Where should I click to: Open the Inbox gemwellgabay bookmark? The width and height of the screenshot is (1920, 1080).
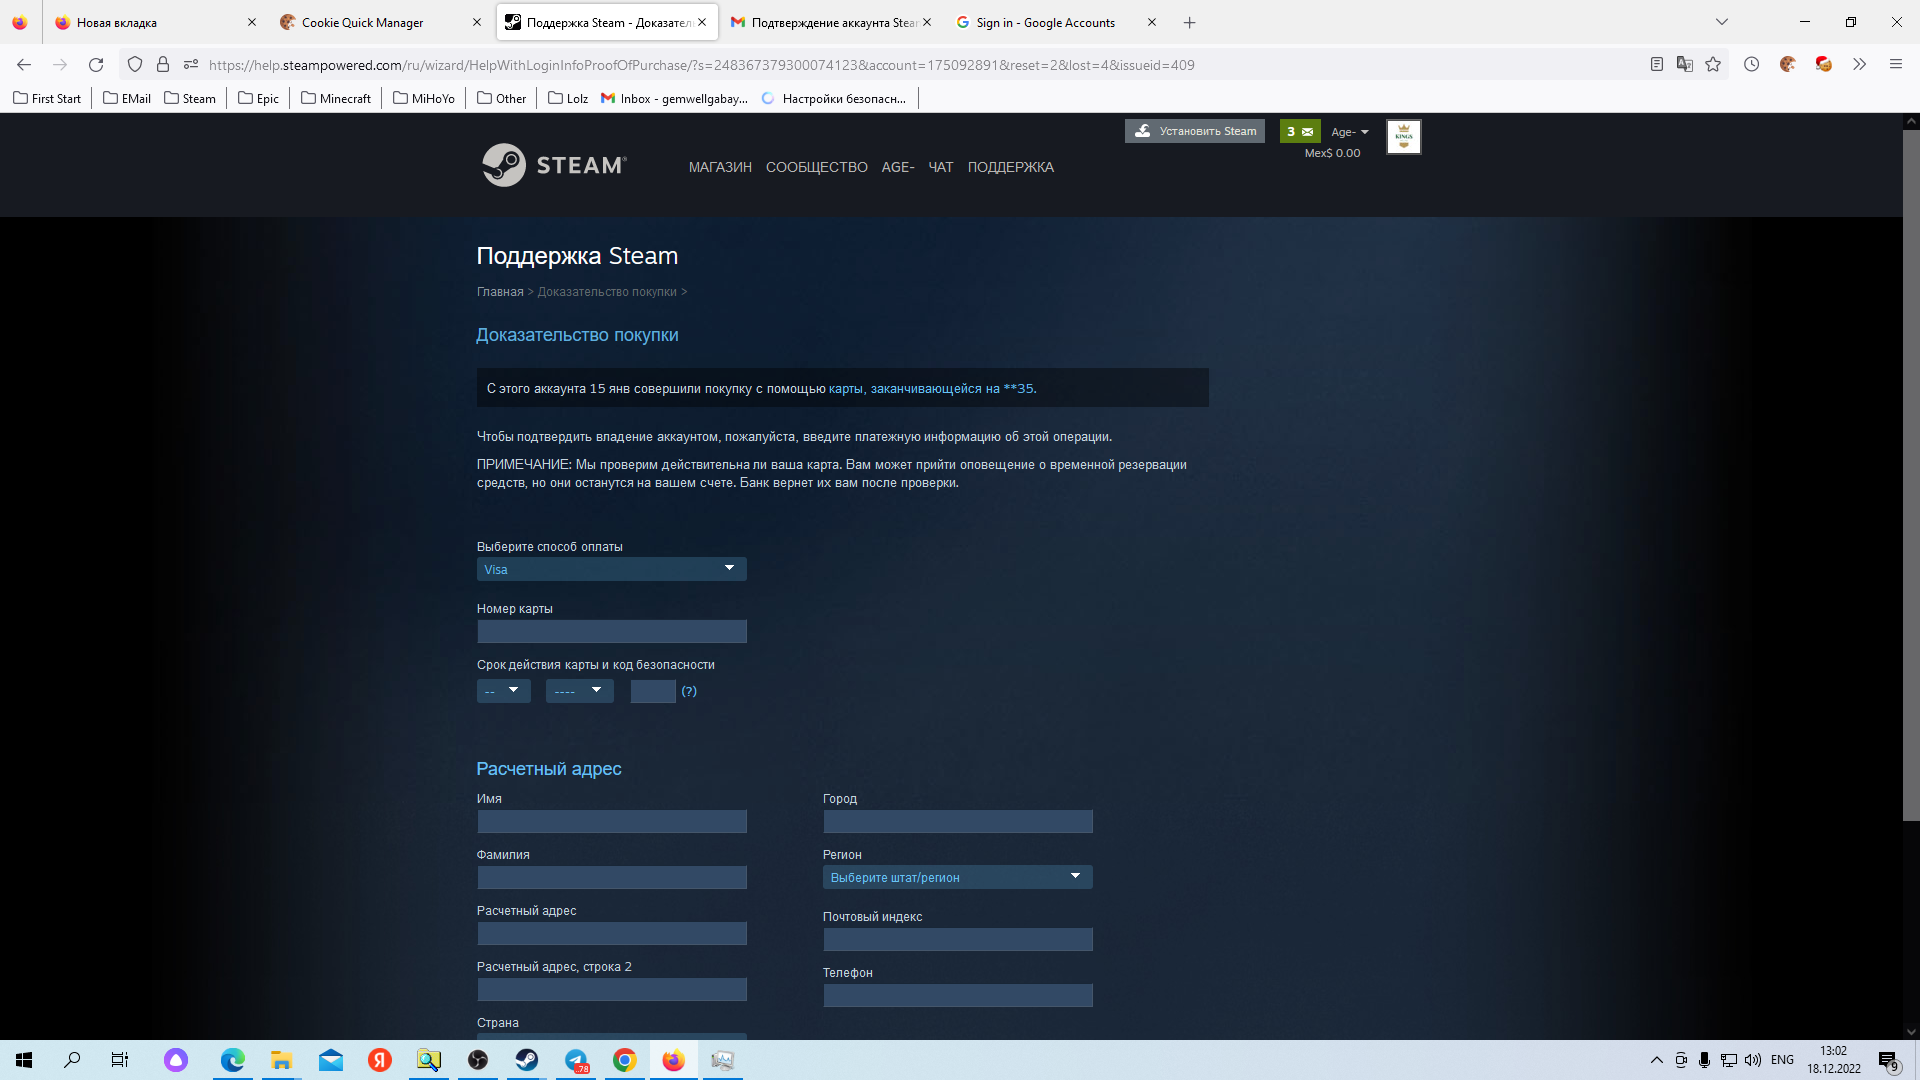pyautogui.click(x=675, y=98)
